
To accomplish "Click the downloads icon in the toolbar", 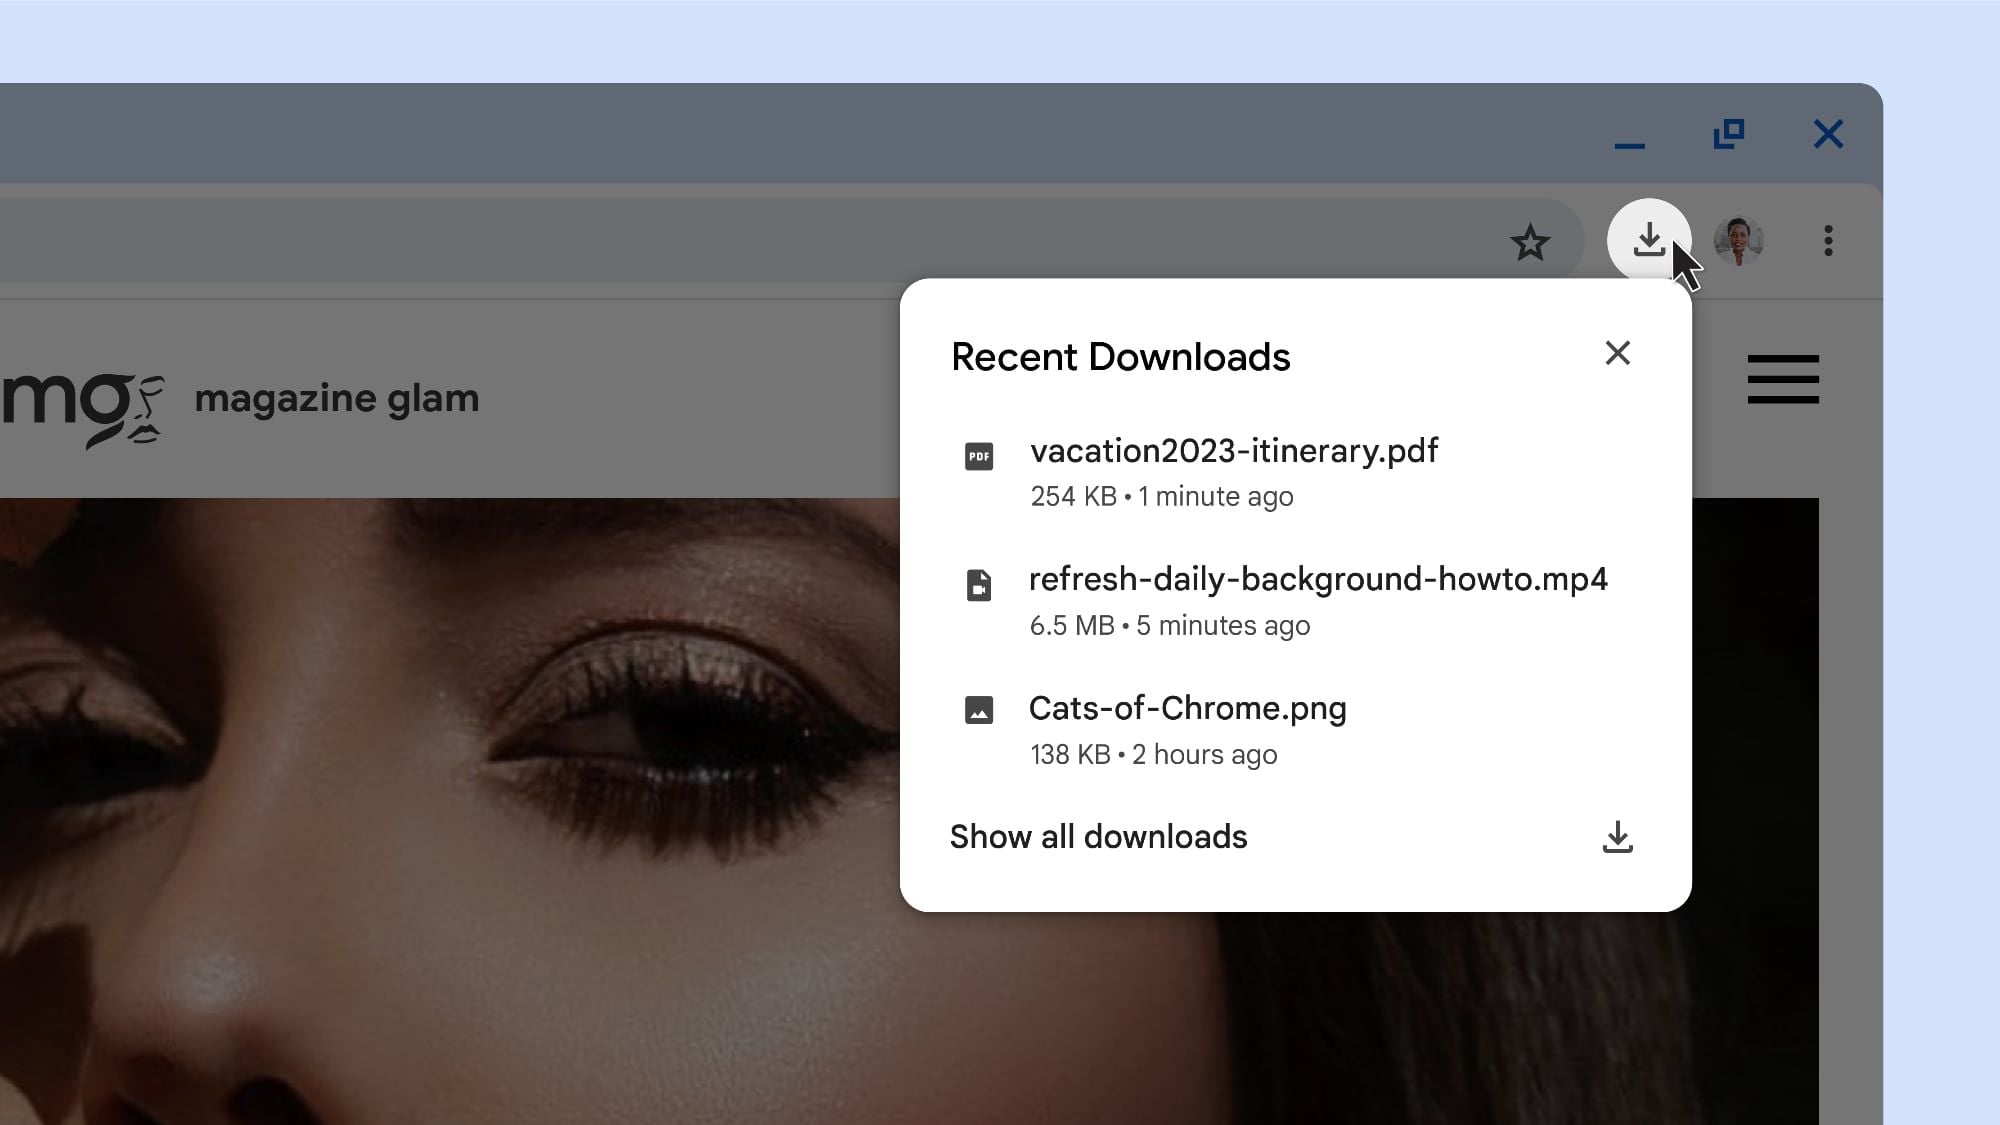I will point(1648,240).
